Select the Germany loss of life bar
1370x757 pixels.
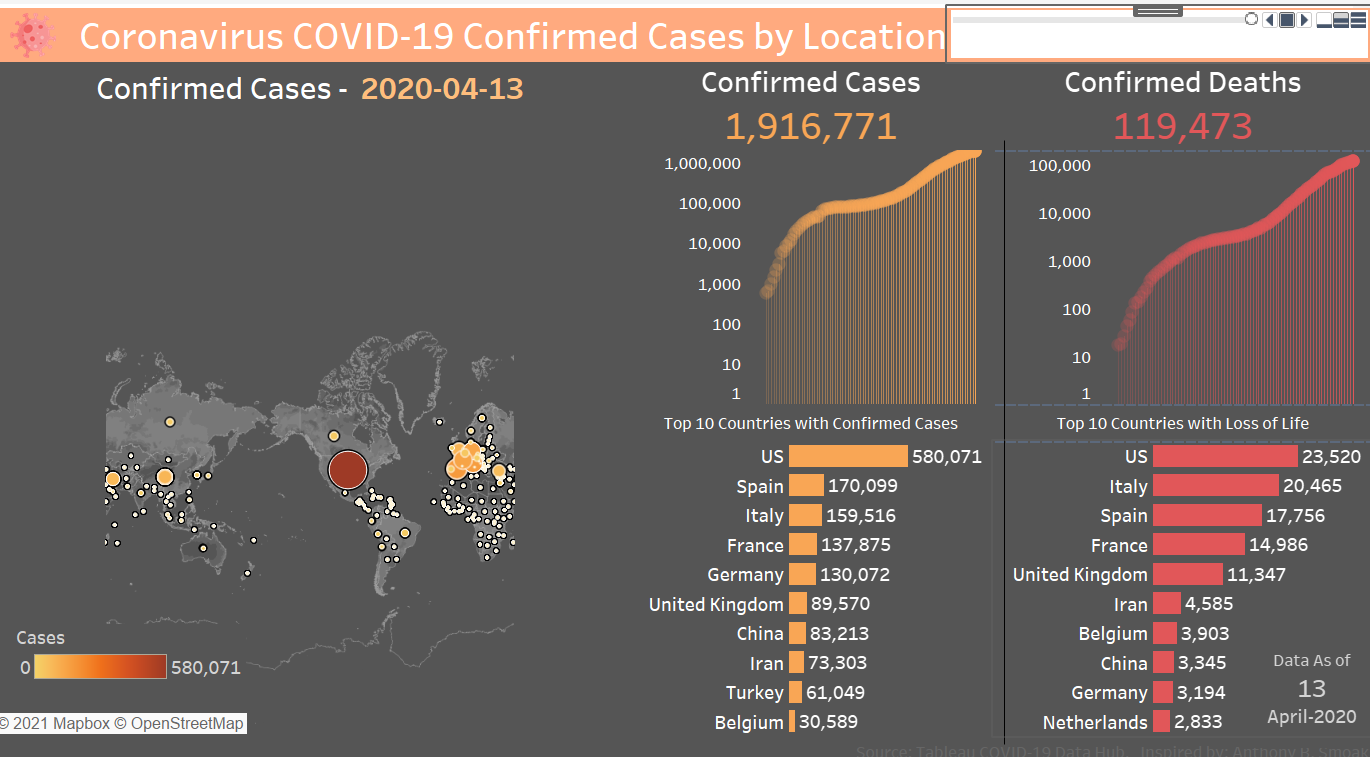1163,692
